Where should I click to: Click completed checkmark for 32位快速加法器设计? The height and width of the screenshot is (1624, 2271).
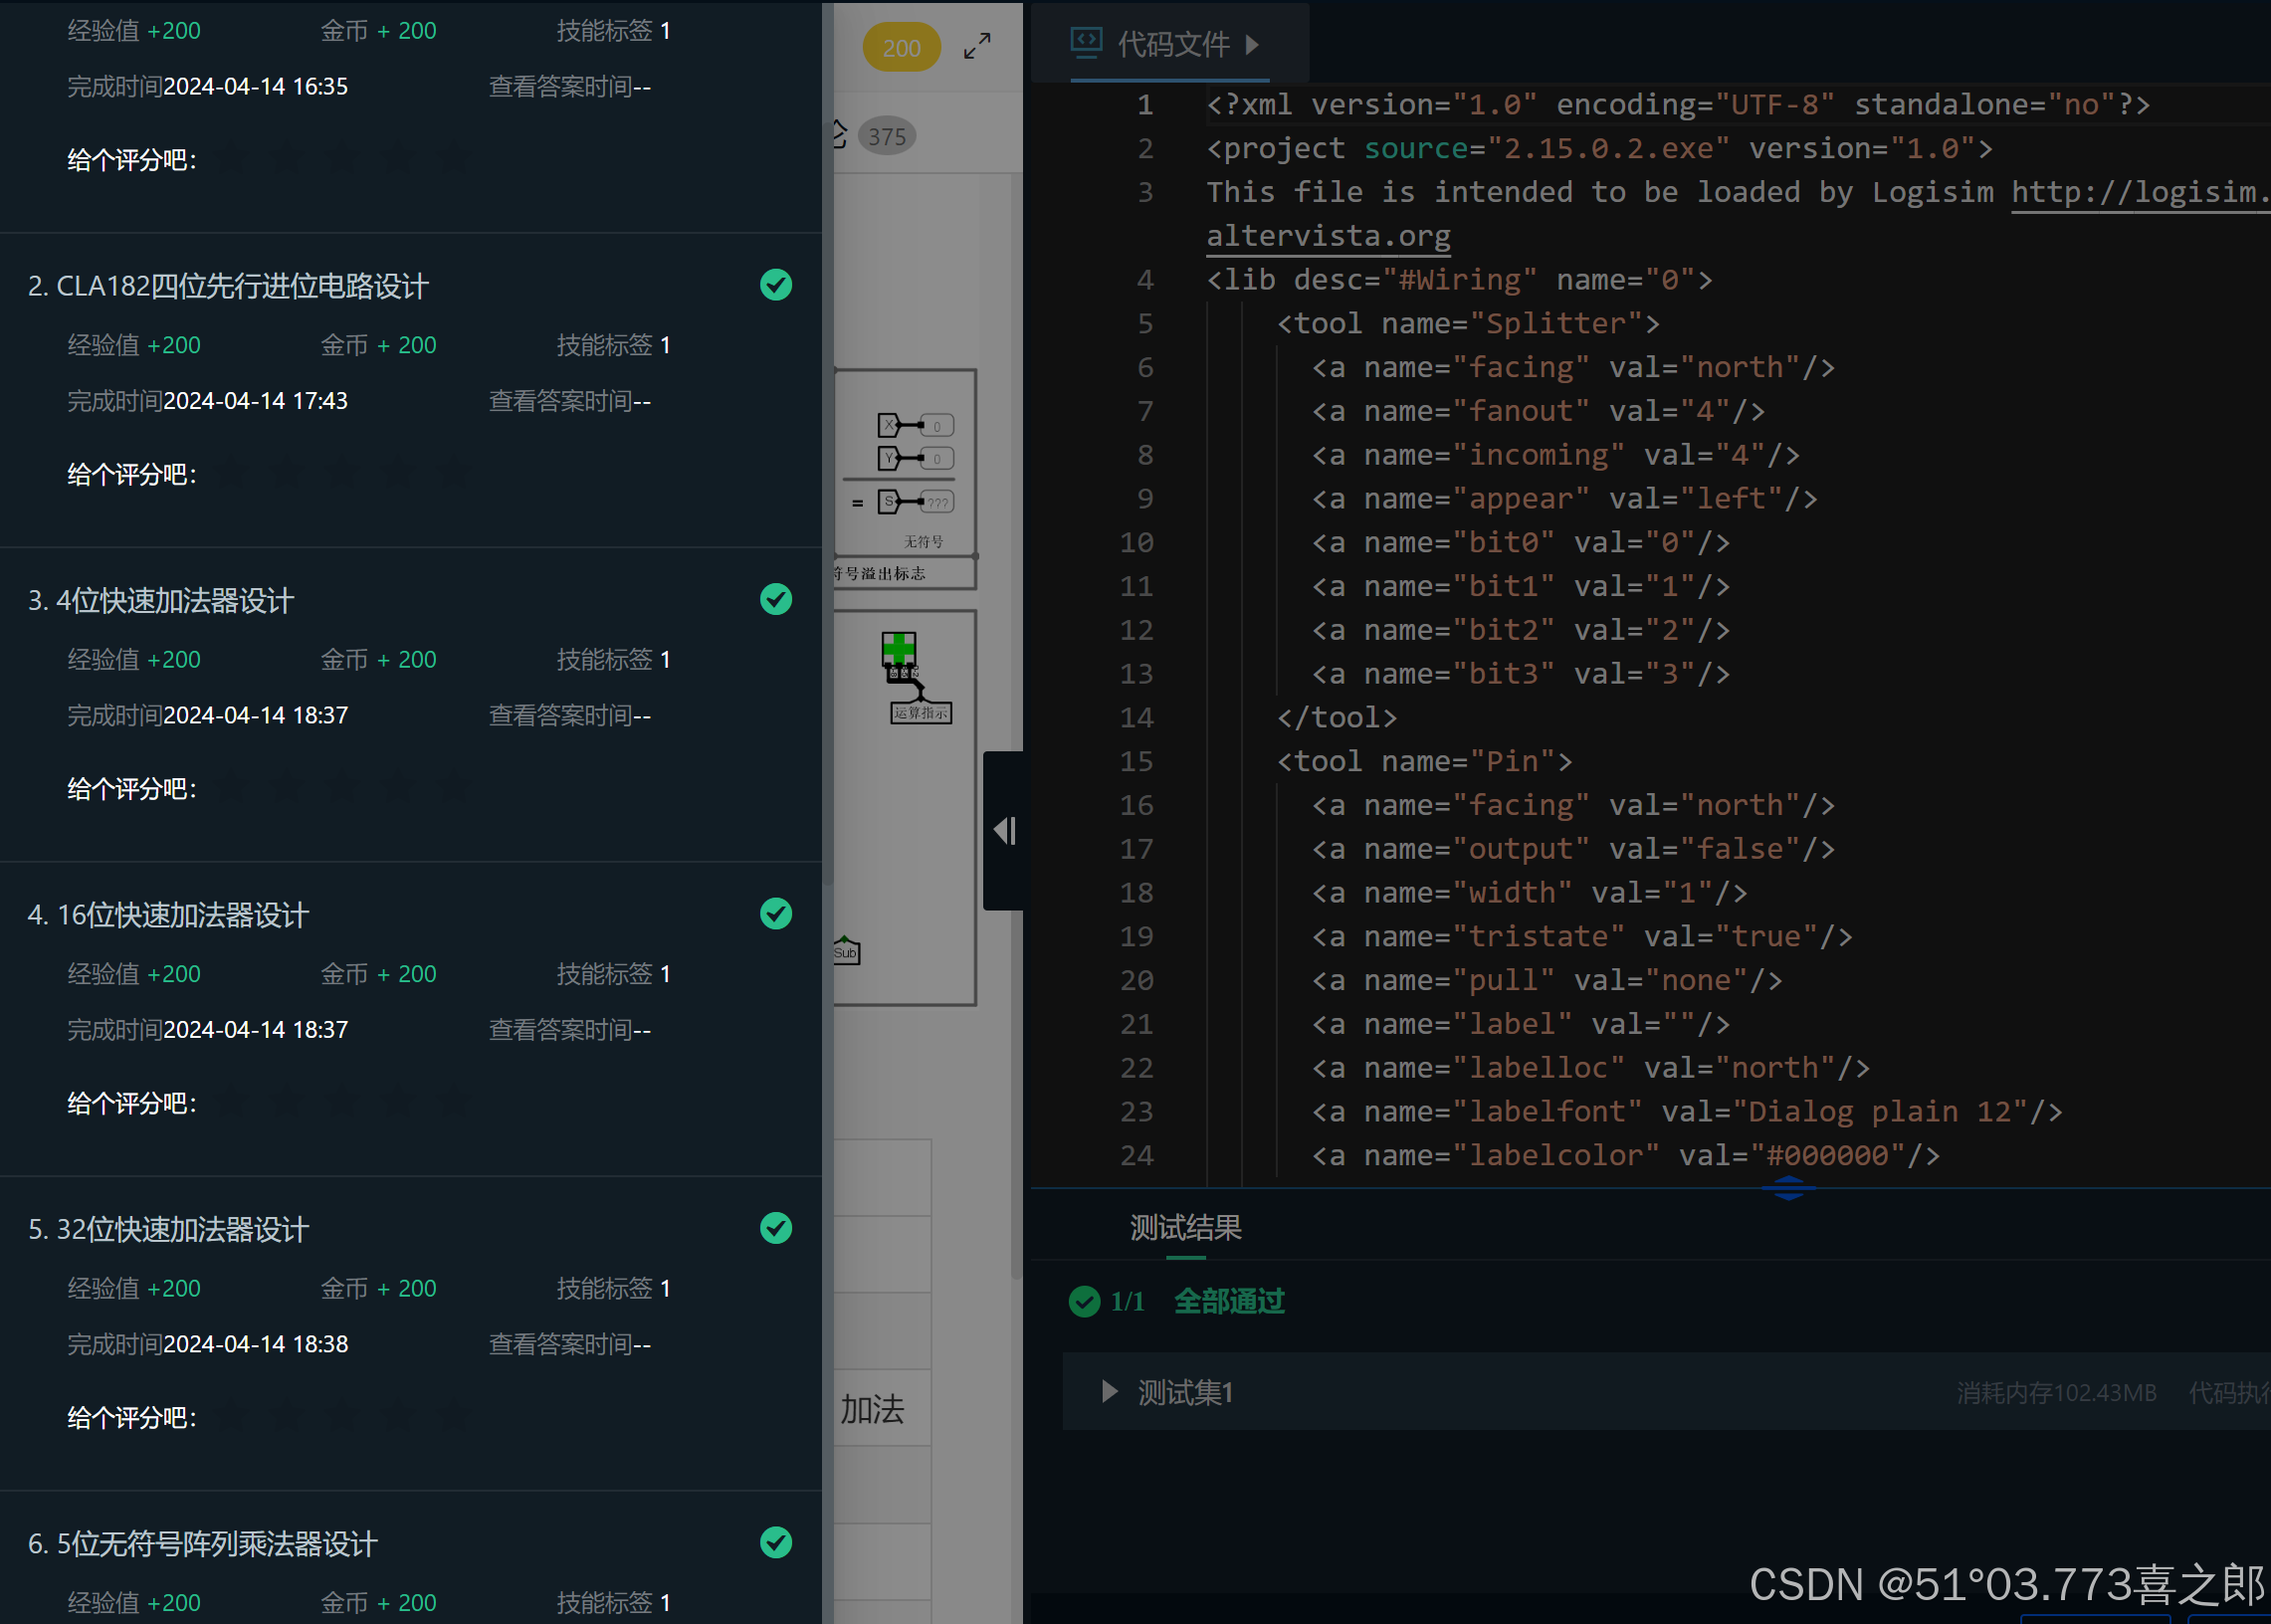[x=775, y=1228]
